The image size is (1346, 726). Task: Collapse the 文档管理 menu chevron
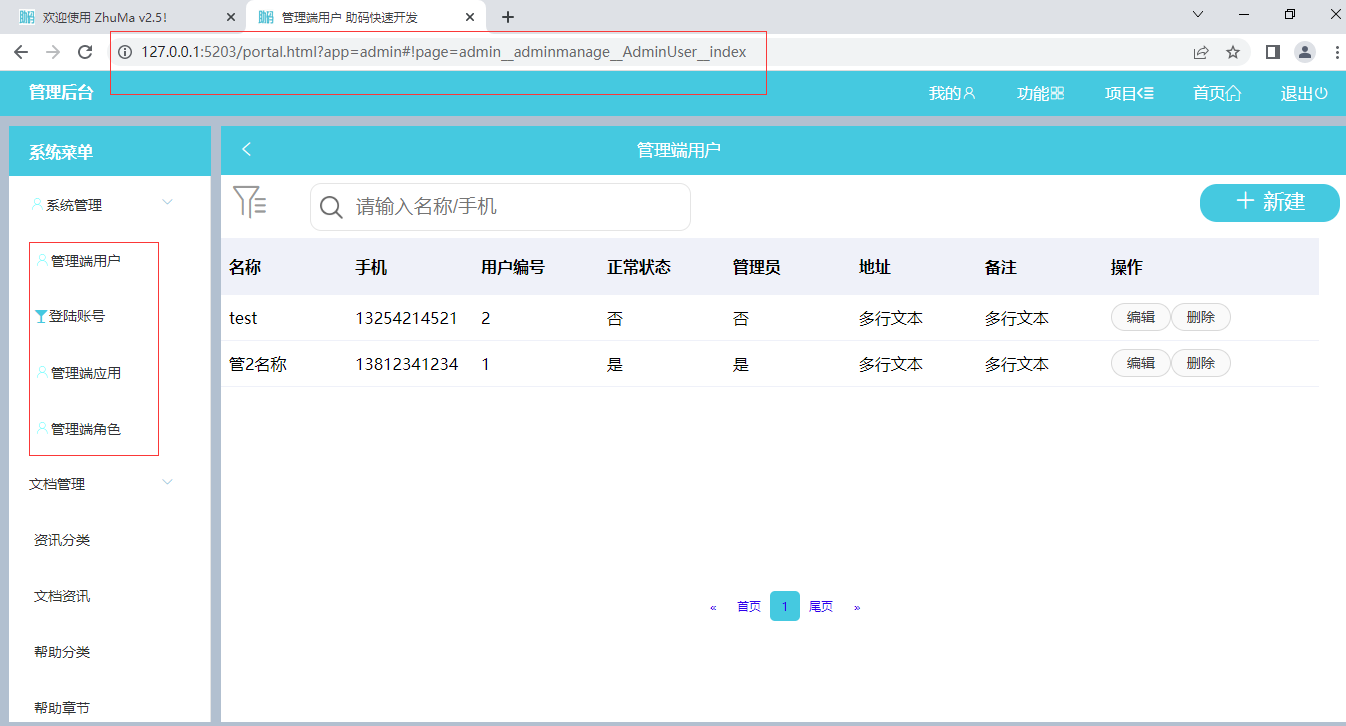coord(167,482)
